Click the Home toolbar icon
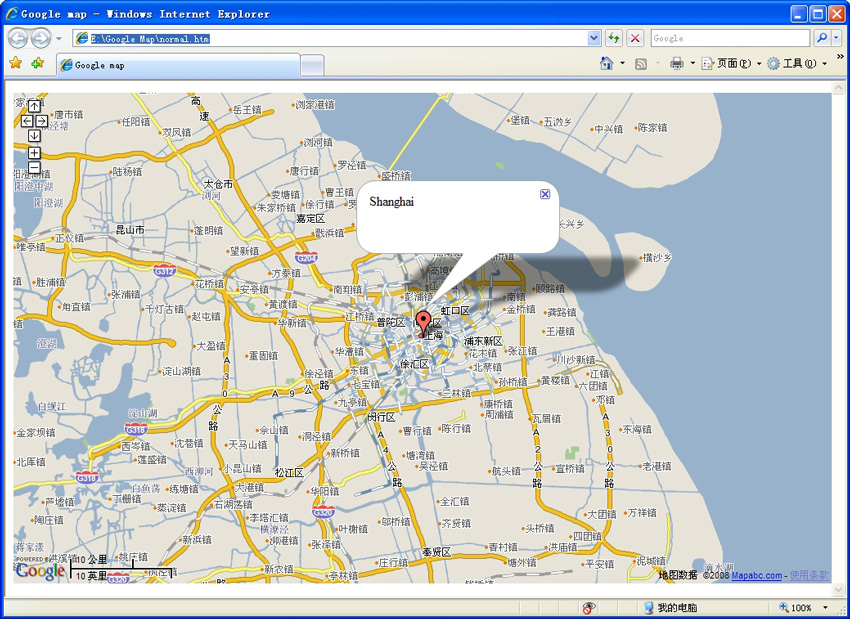This screenshot has width=850, height=619. (607, 63)
